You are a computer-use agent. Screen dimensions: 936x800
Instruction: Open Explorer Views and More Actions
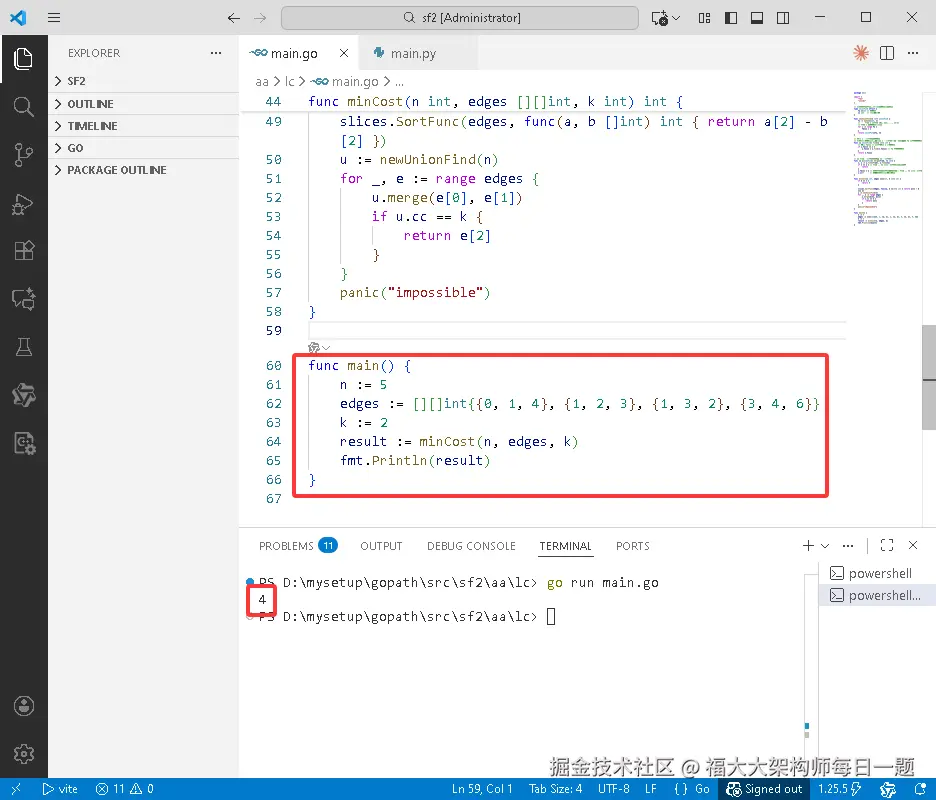pyautogui.click(x=215, y=53)
